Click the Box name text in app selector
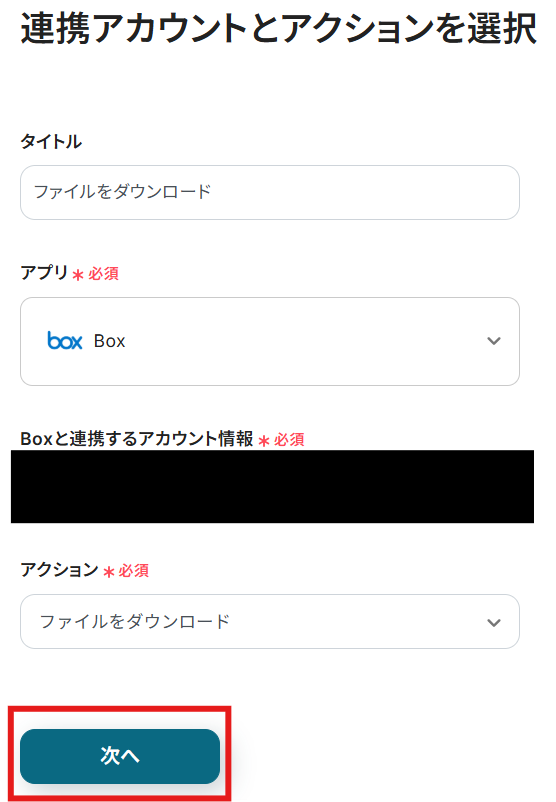The height and width of the screenshot is (802, 556). [x=109, y=341]
